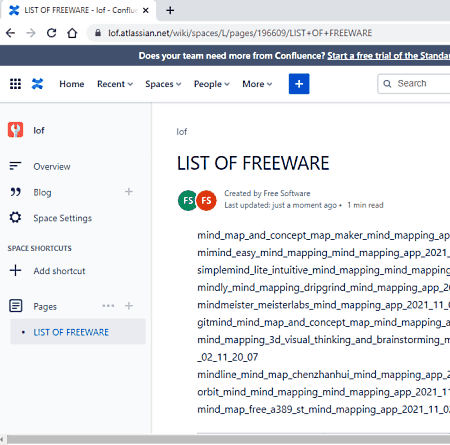Click the line starting mind_map_free_a389_st
Viewport: 450px width, 445px height.
tap(323, 409)
